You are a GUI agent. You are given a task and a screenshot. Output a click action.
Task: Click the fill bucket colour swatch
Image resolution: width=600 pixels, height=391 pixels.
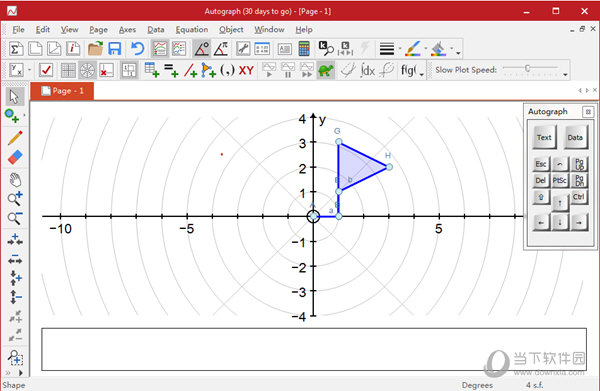point(439,49)
